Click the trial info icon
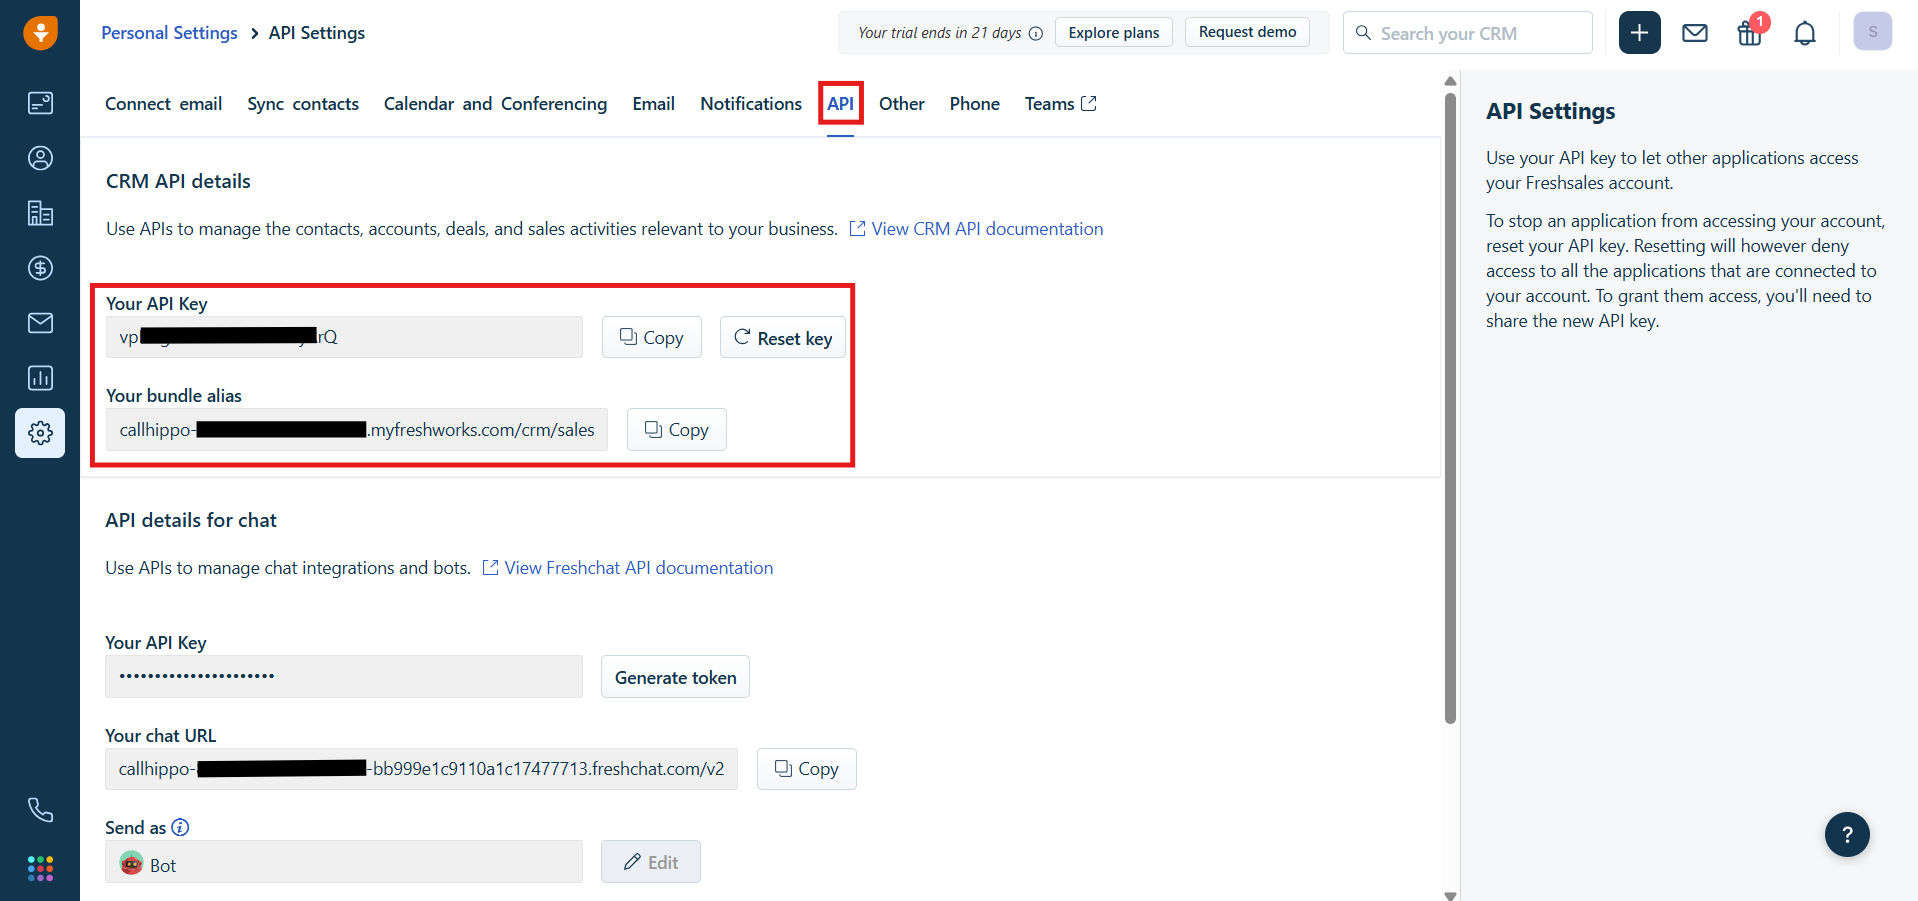Image resolution: width=1918 pixels, height=901 pixels. click(x=1036, y=33)
